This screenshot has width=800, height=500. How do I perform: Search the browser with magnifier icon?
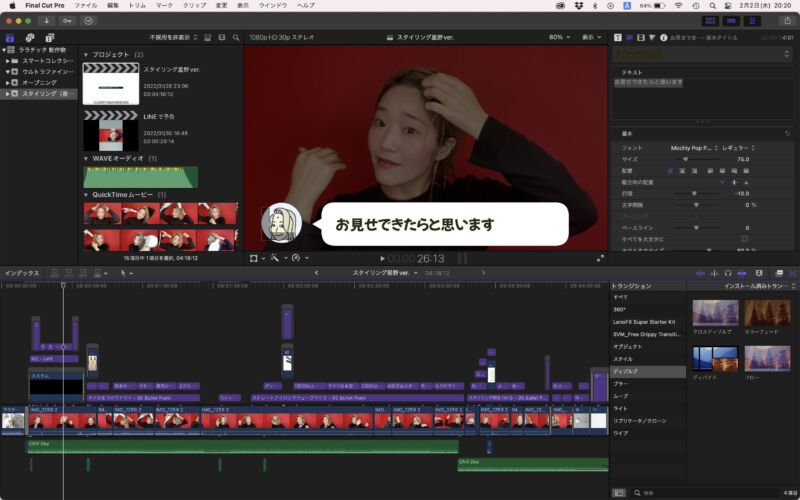[x=235, y=37]
